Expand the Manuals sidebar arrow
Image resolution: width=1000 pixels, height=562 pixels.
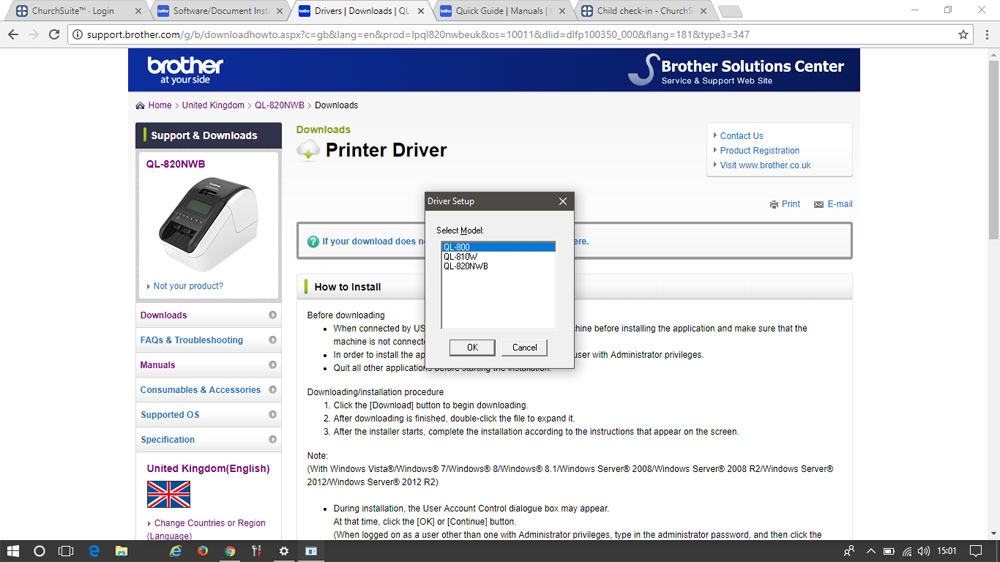click(x=272, y=365)
